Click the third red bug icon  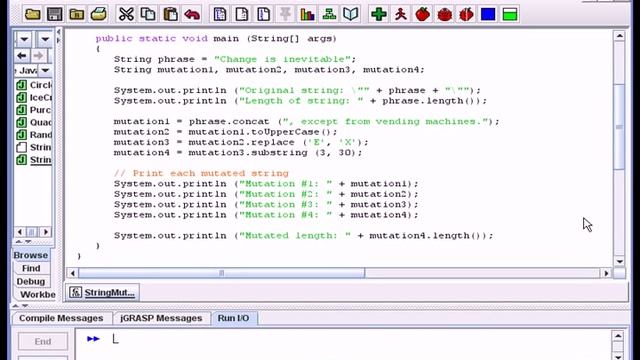point(466,14)
